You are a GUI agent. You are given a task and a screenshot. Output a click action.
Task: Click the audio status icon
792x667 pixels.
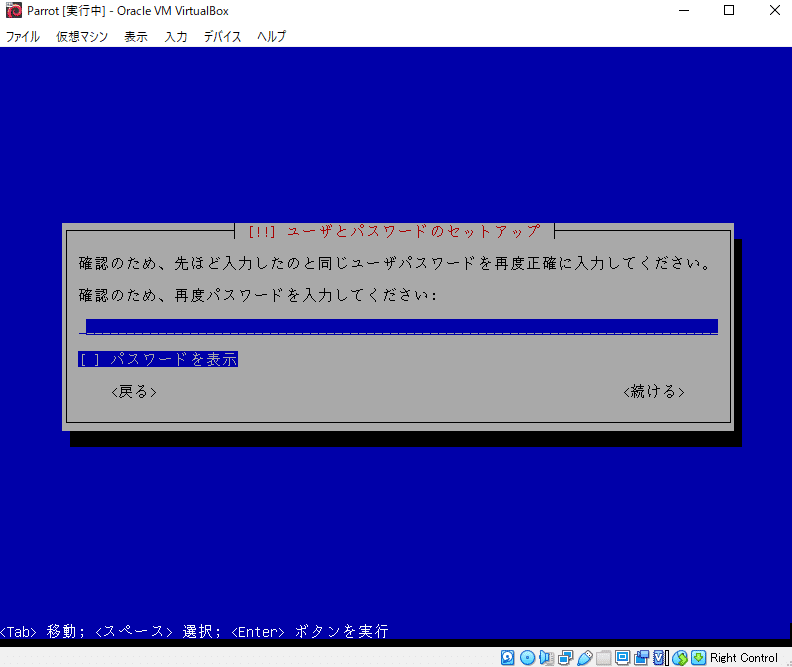tap(546, 657)
